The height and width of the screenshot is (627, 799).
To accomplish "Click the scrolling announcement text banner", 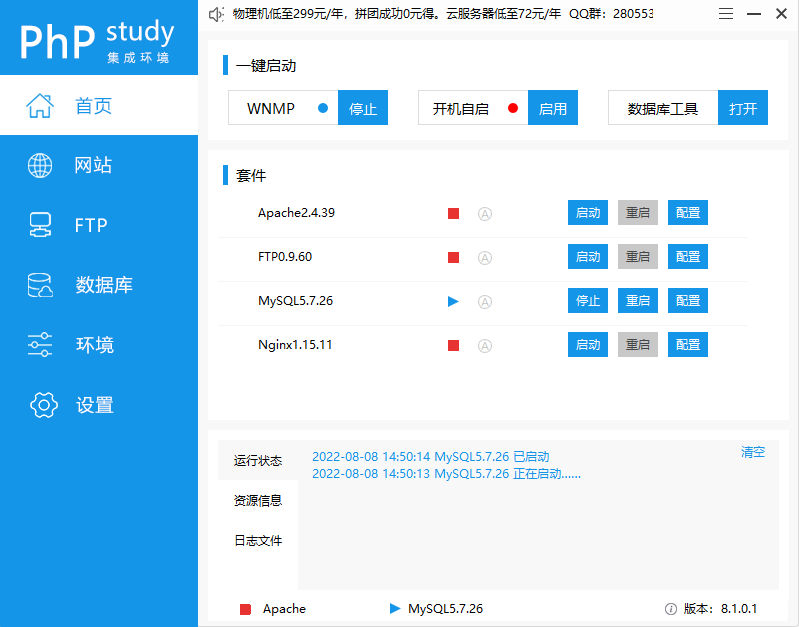I will (x=443, y=14).
